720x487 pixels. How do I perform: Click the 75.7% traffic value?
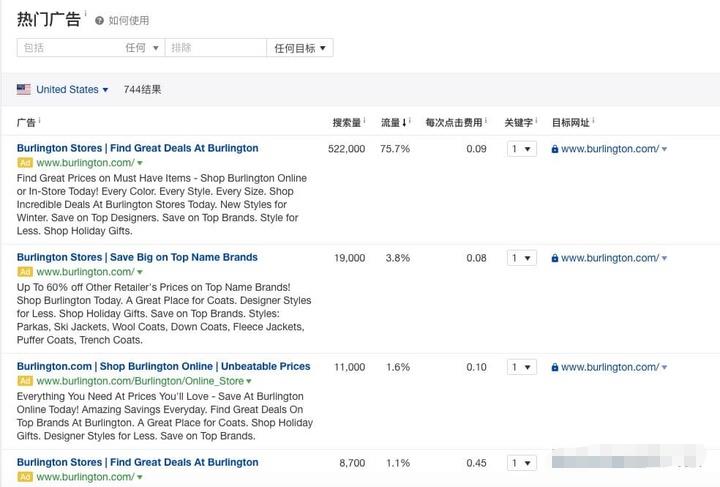pos(395,149)
